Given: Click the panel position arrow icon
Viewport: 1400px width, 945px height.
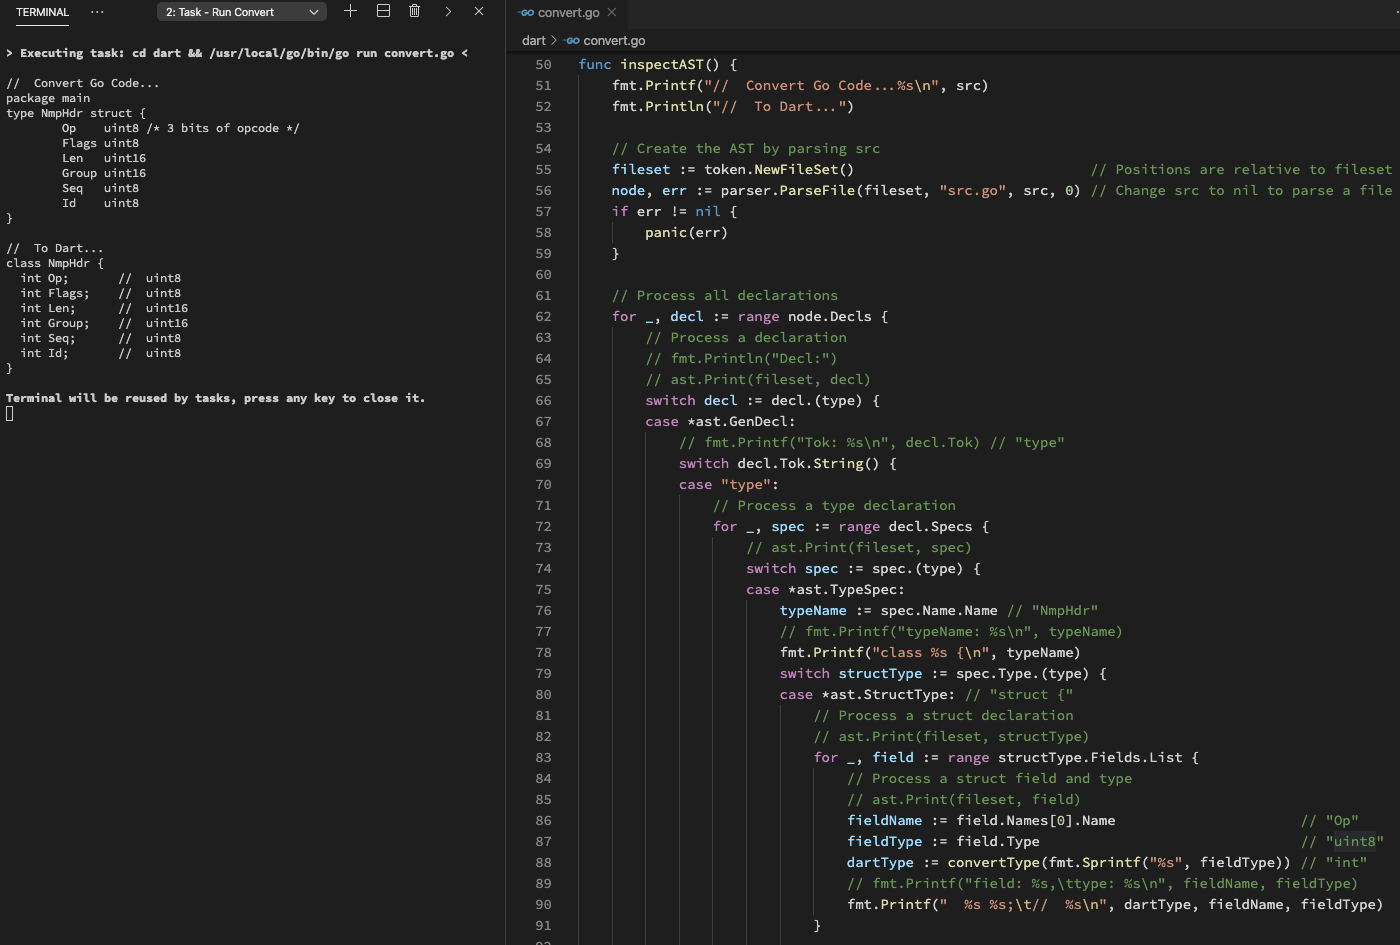Looking at the screenshot, I should [x=448, y=11].
